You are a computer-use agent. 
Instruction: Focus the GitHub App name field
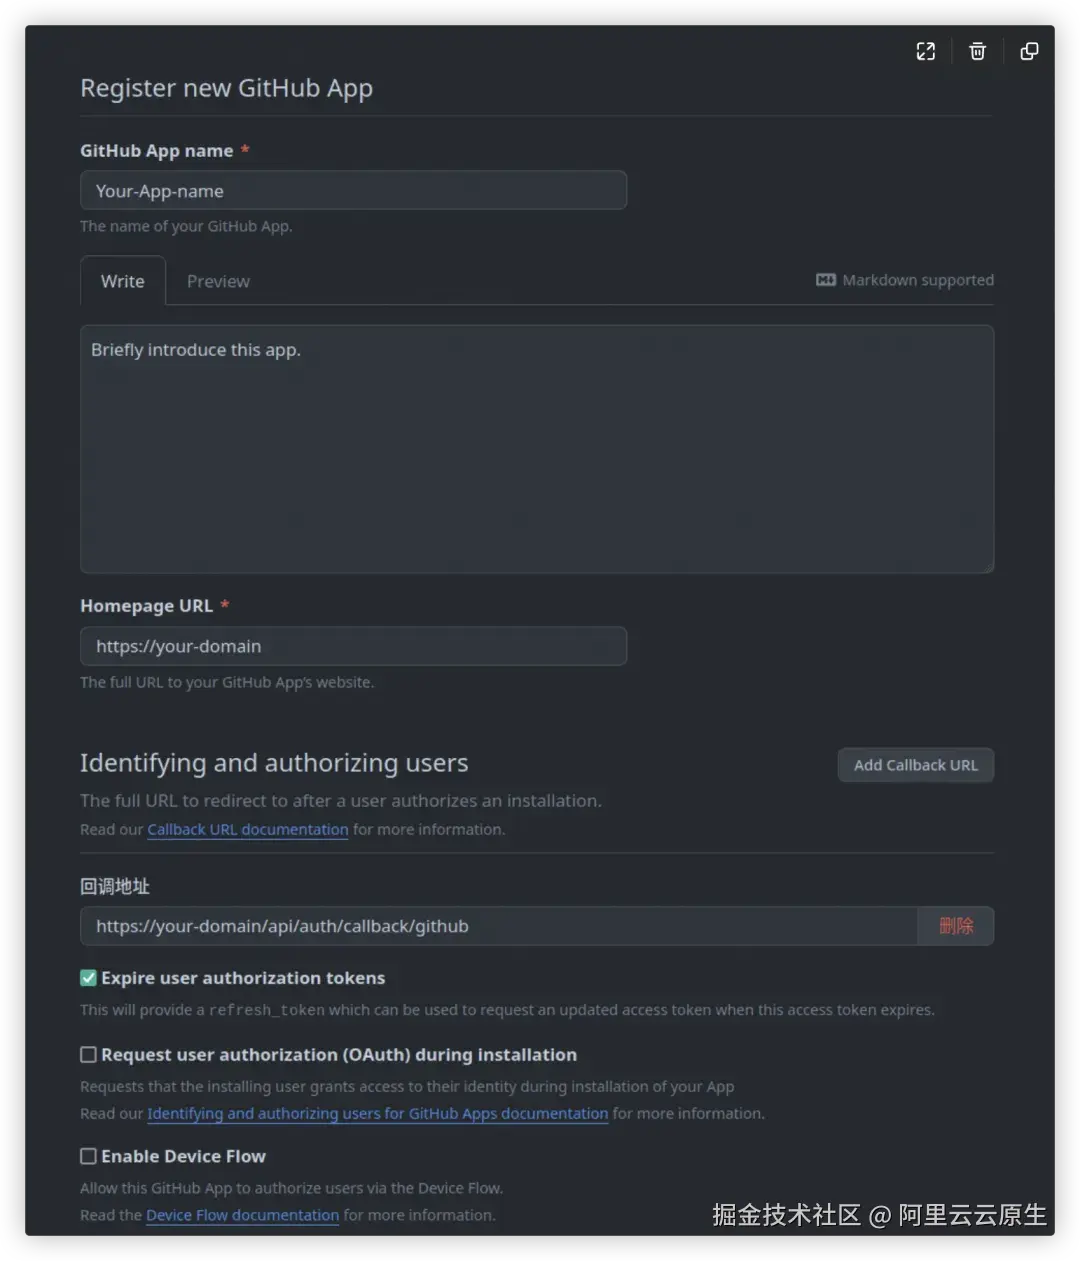click(353, 191)
